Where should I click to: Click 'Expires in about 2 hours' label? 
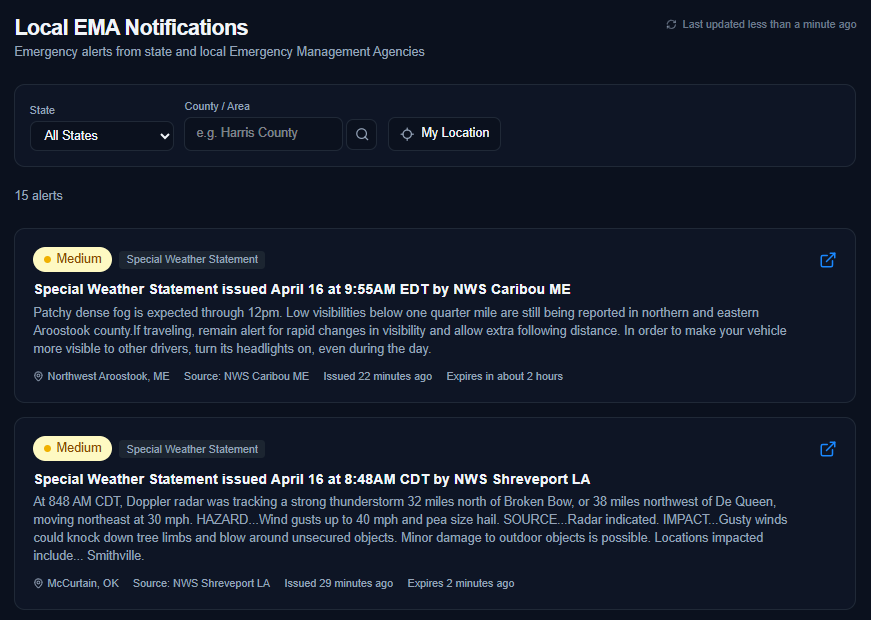coord(504,377)
